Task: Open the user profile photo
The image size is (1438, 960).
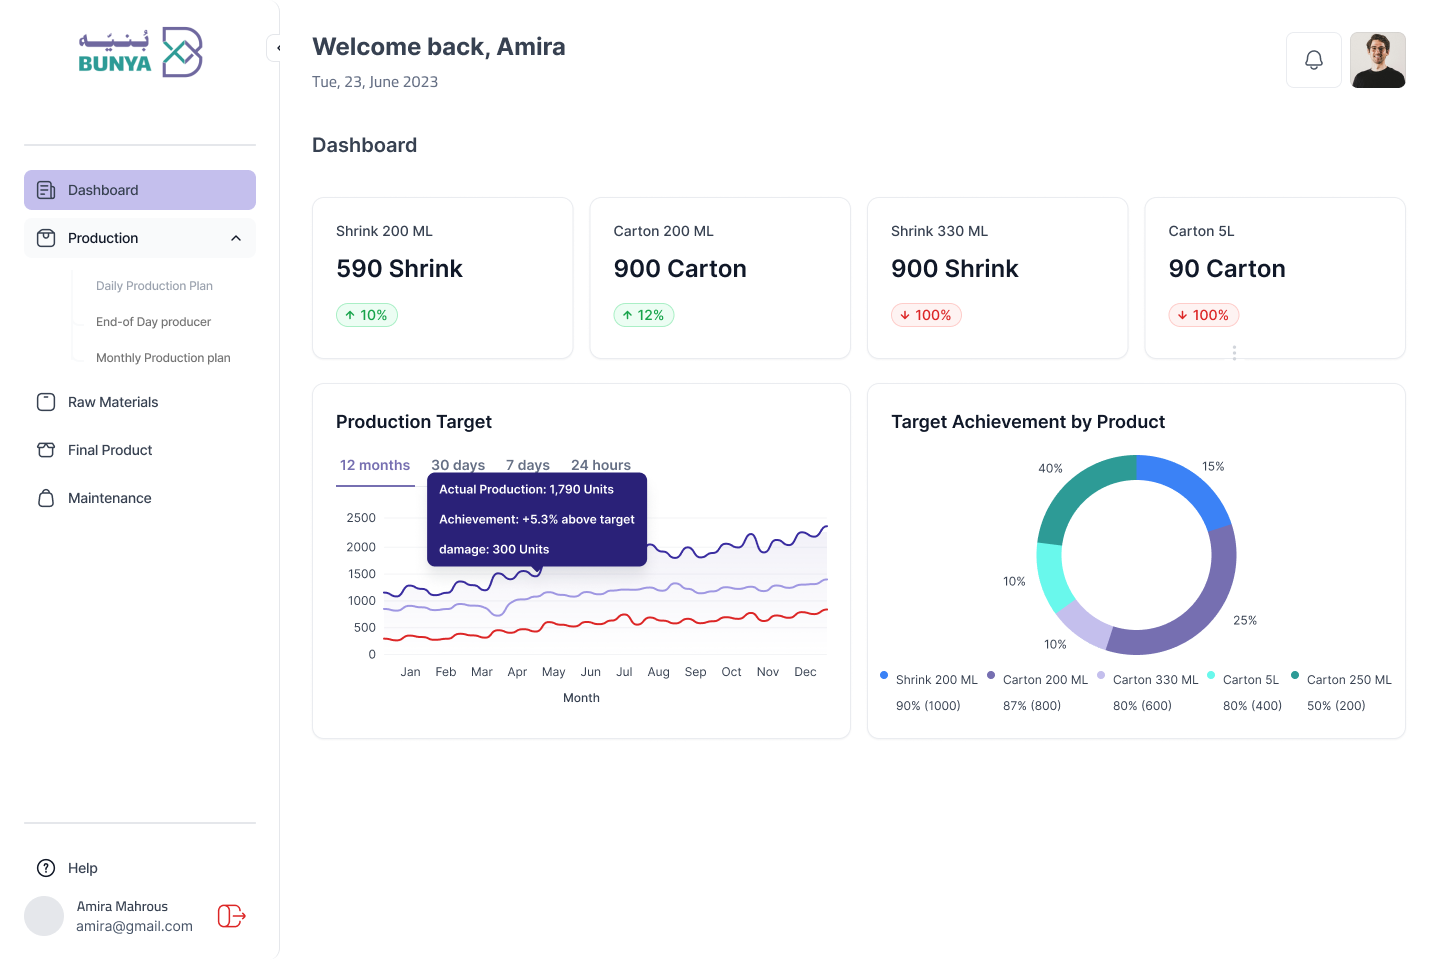Action: (1378, 60)
